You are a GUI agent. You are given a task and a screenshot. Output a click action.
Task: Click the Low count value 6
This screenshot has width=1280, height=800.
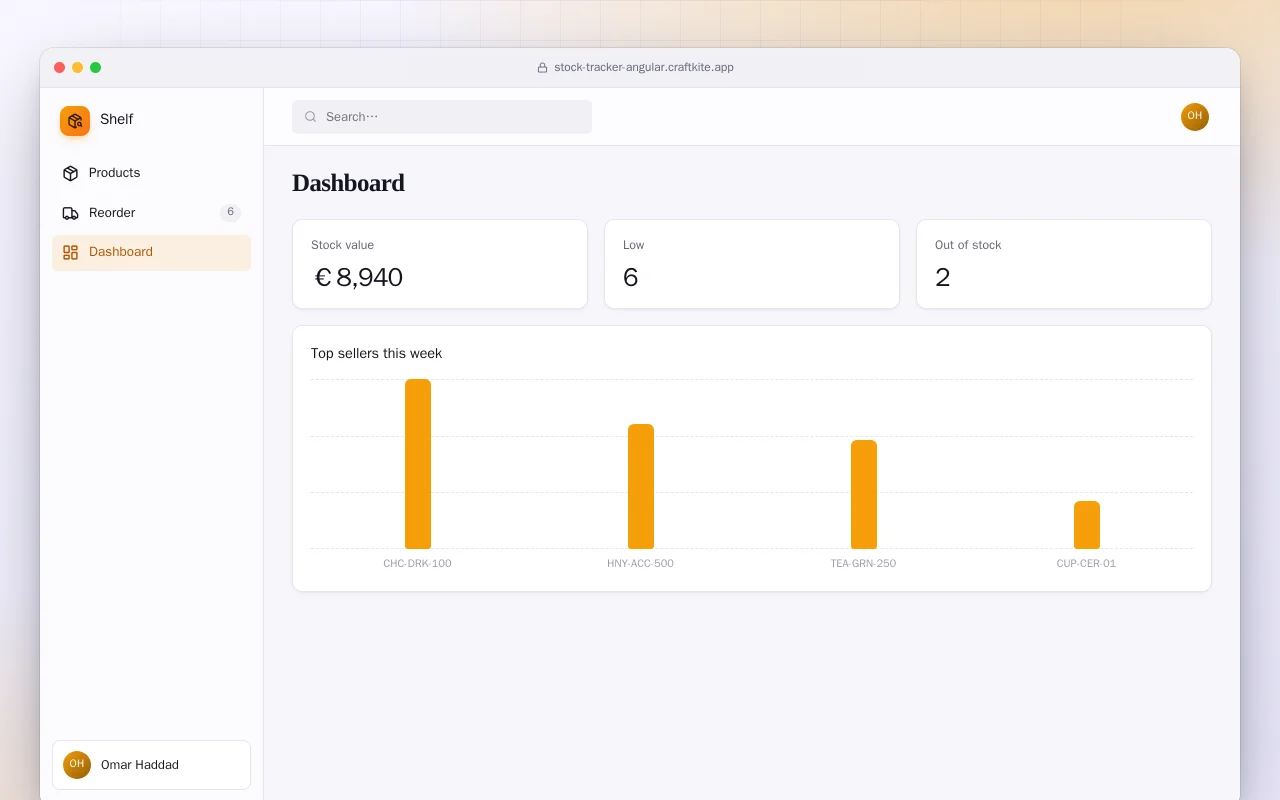point(631,278)
